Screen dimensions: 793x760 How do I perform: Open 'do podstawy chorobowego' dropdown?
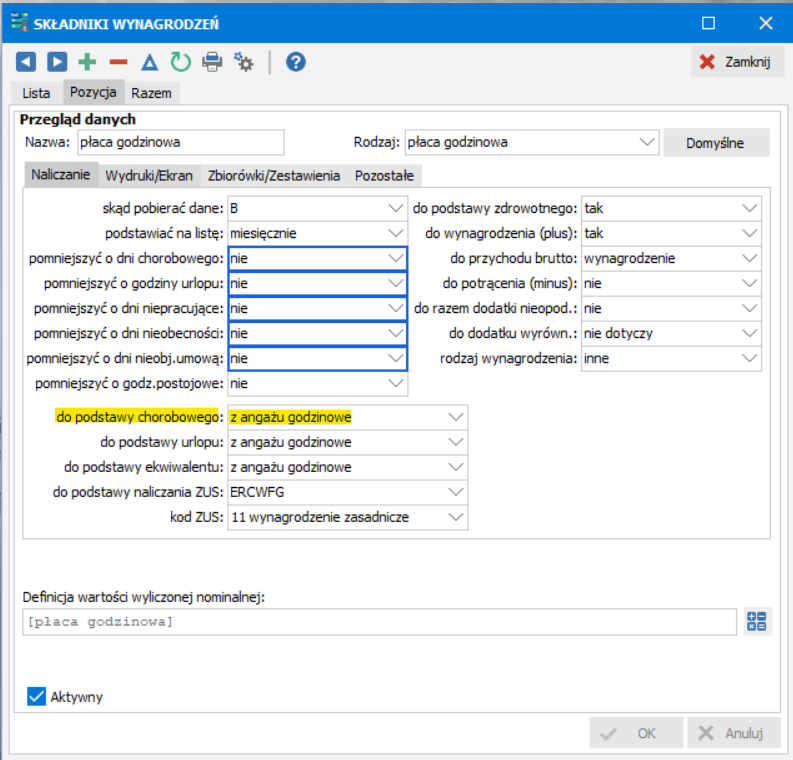click(x=347, y=417)
